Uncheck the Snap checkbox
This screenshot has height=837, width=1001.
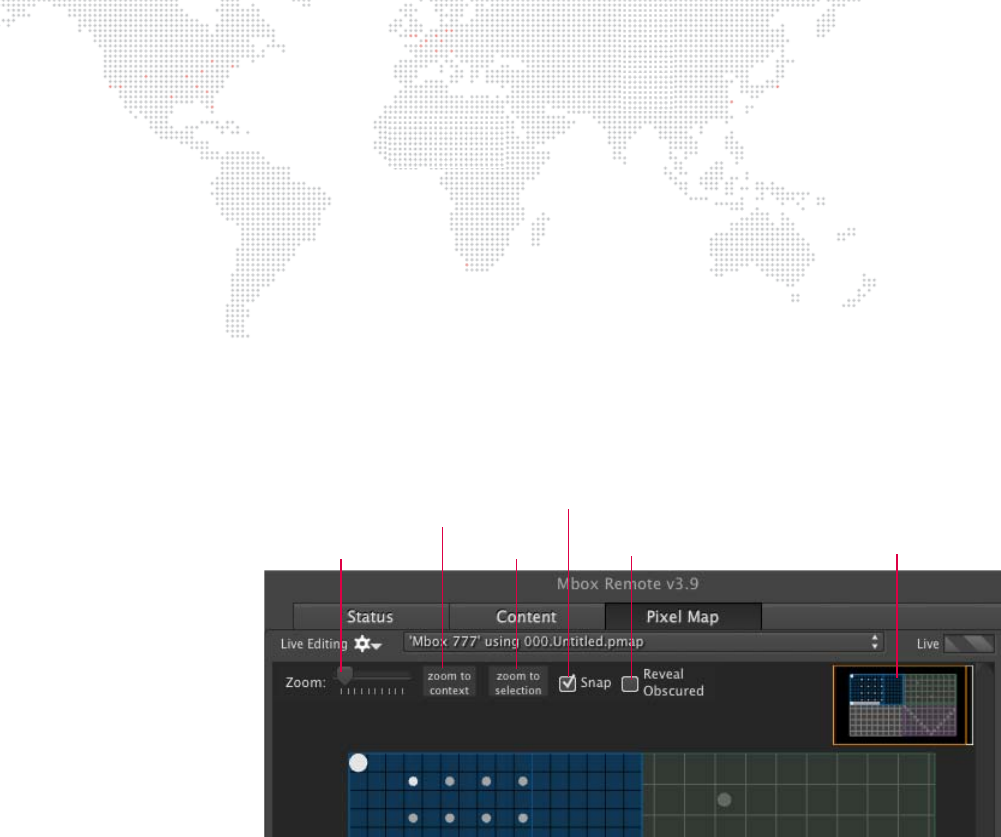567,683
